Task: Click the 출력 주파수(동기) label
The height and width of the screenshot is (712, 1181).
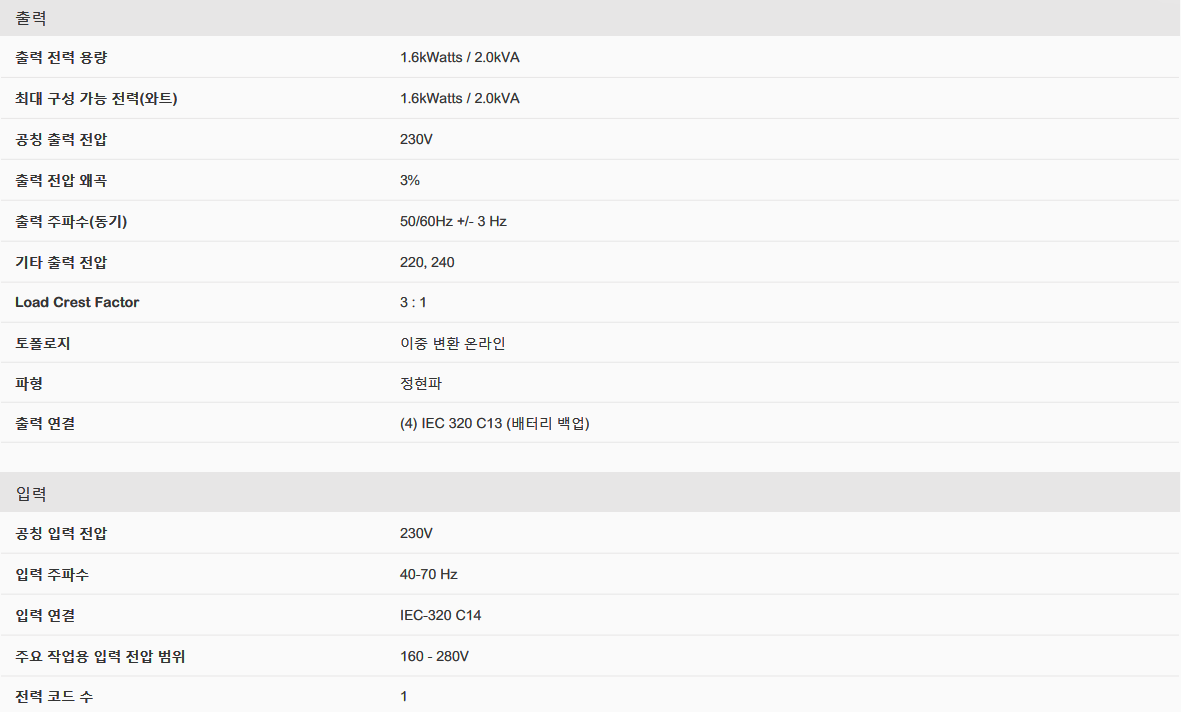Action: pyautogui.click(x=71, y=221)
